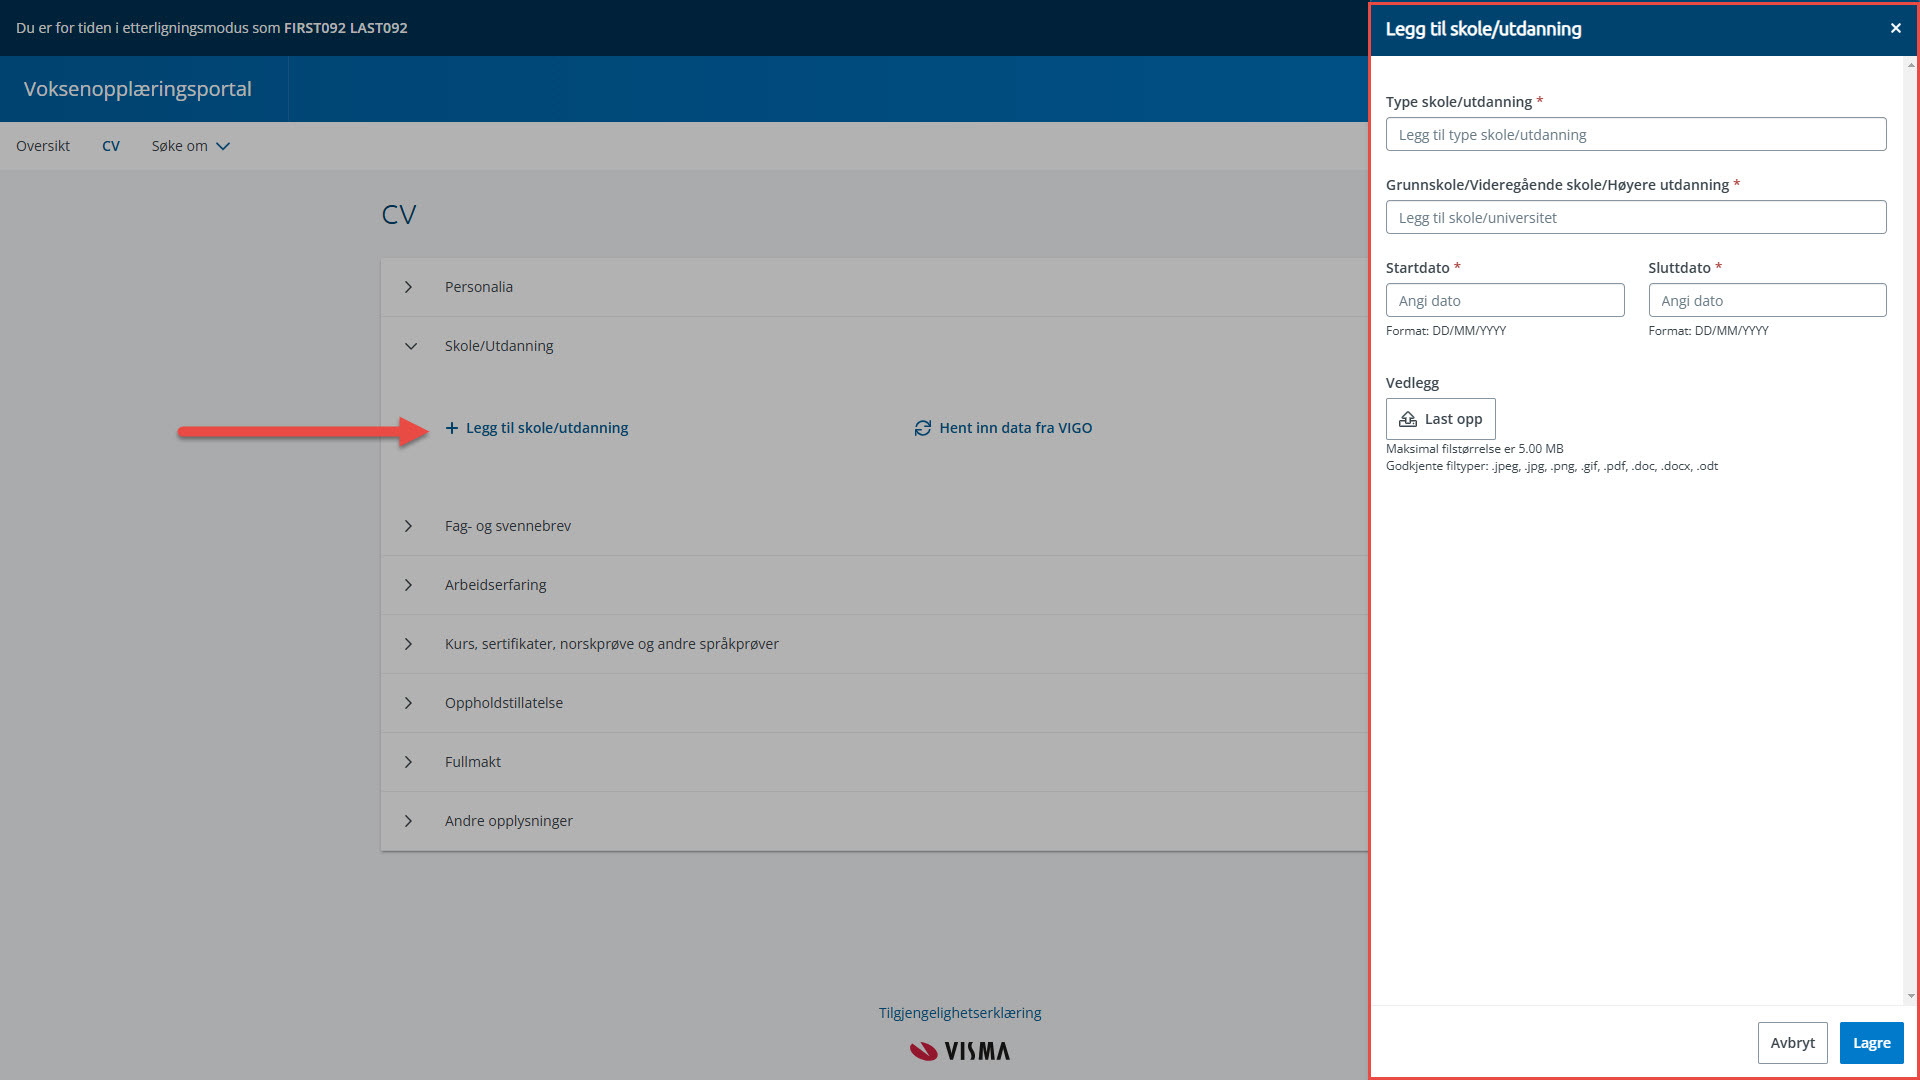This screenshot has height=1080, width=1920.
Task: Go to the Oversikt menu item
Action: point(43,146)
